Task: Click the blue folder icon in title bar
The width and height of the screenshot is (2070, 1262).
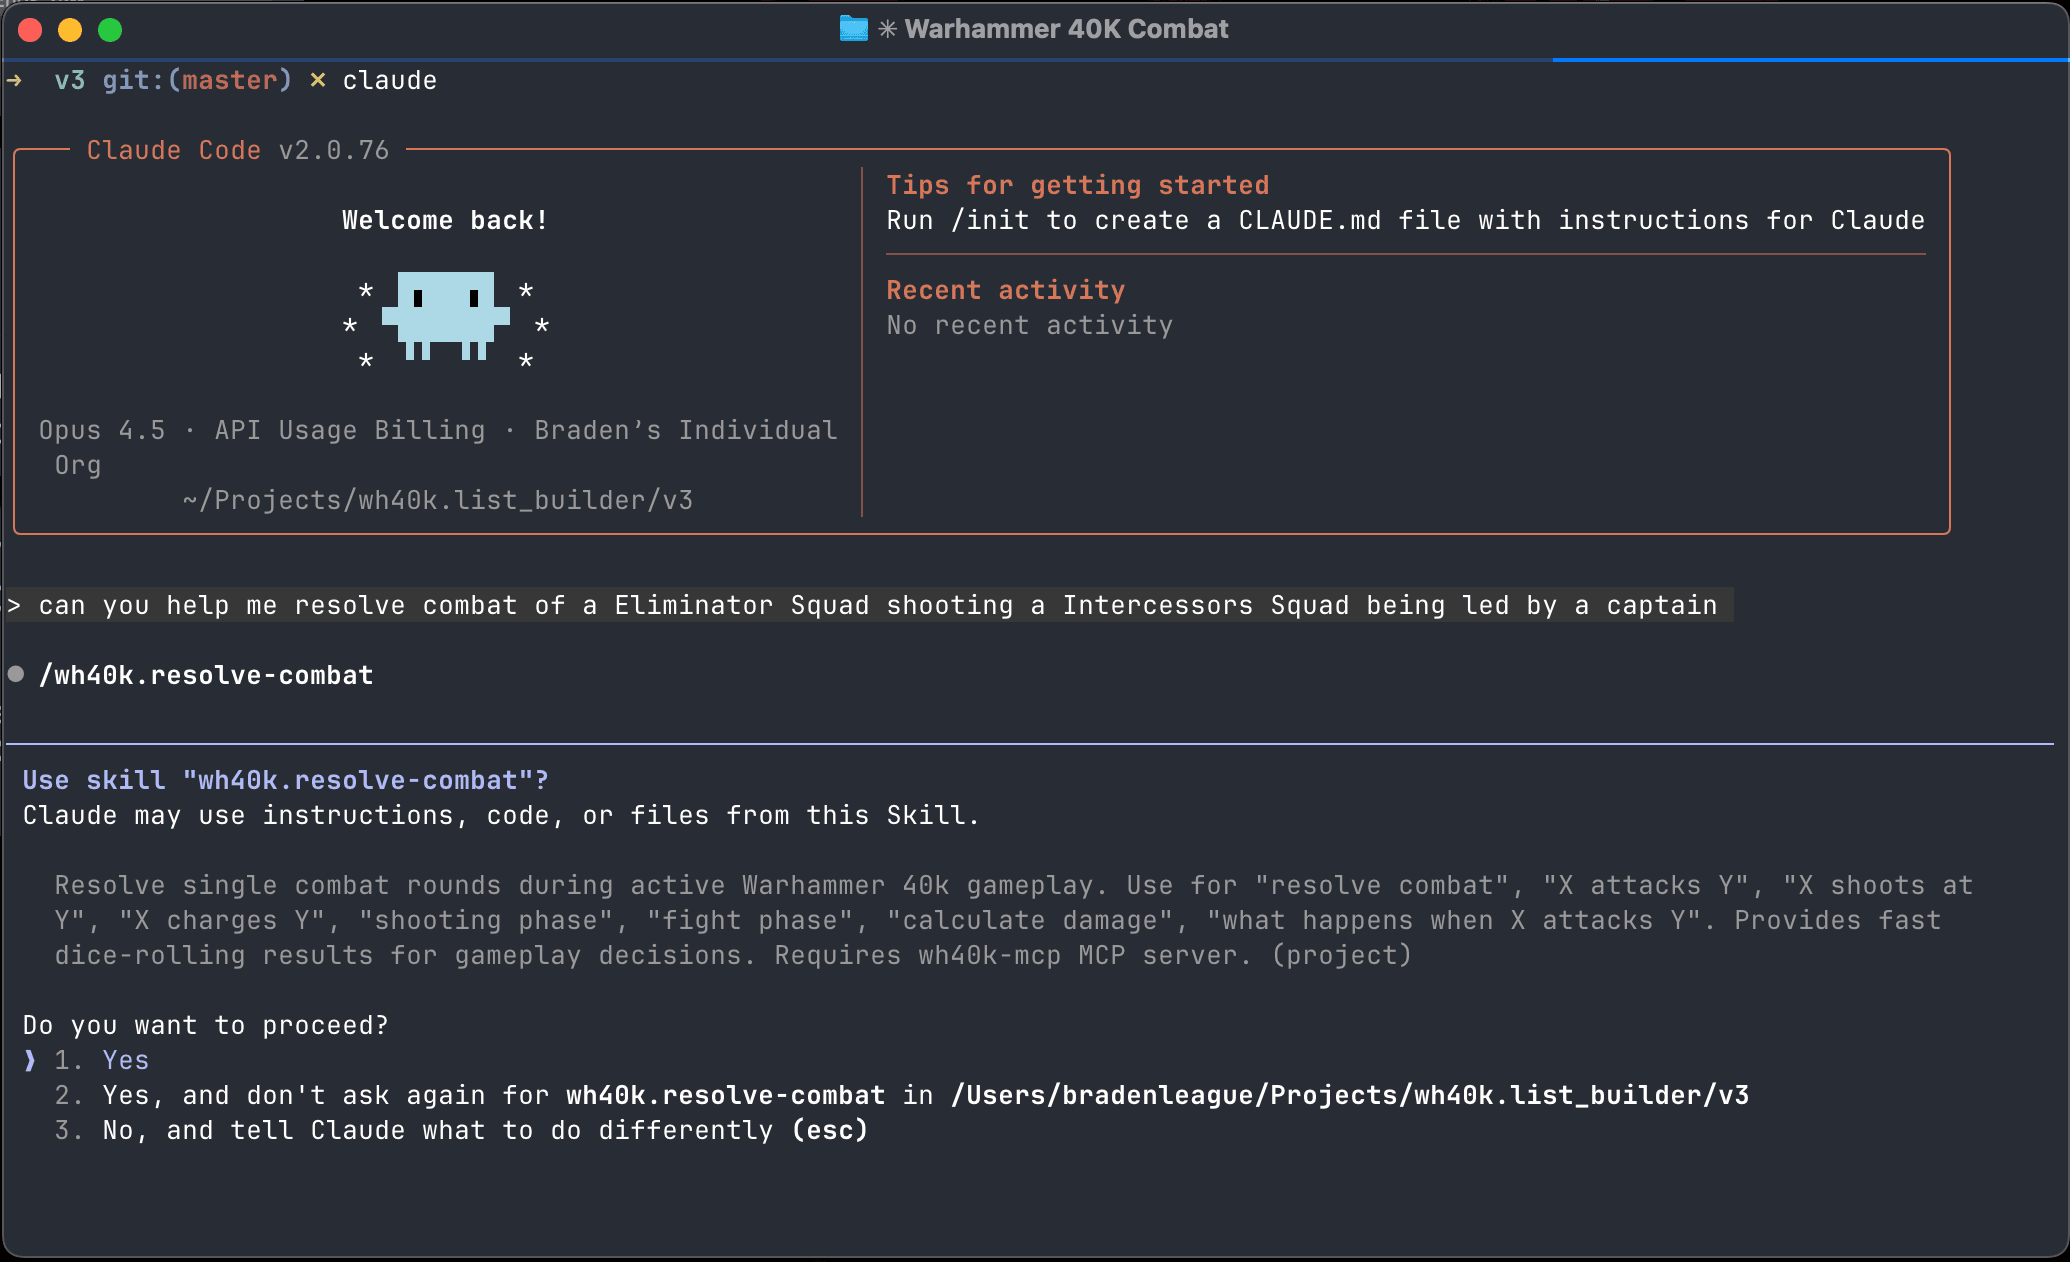Action: (x=851, y=29)
